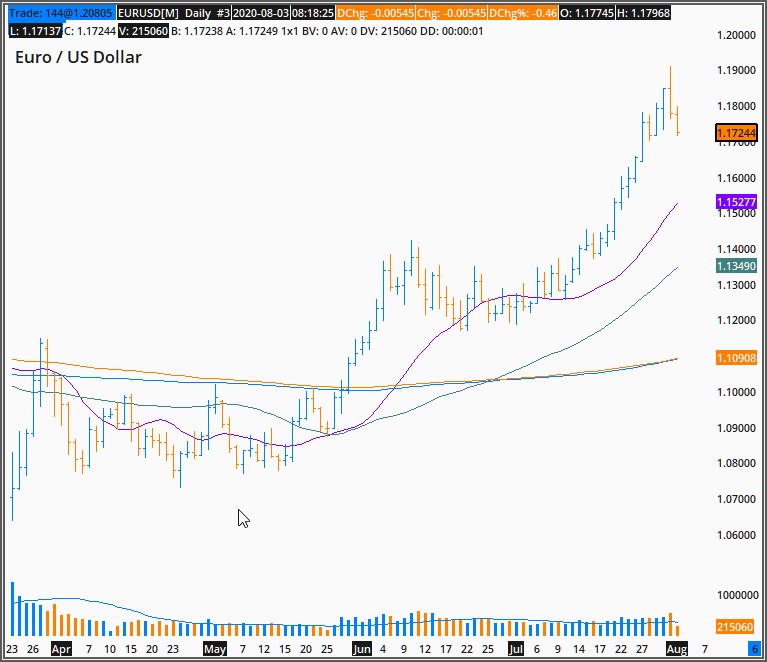Click the V: 215060 volume header field
Viewport: 767px width, 662px height.
click(143, 31)
